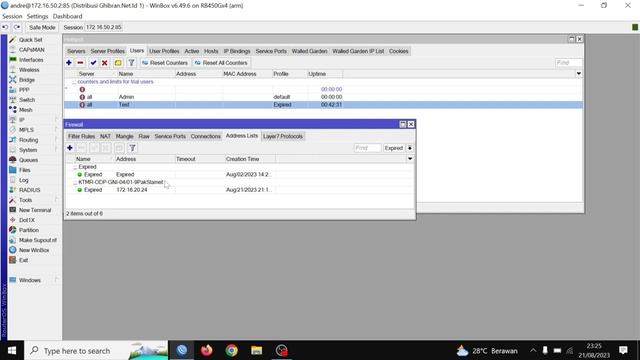
Task: Expand the System submenu
Action: coord(28,150)
